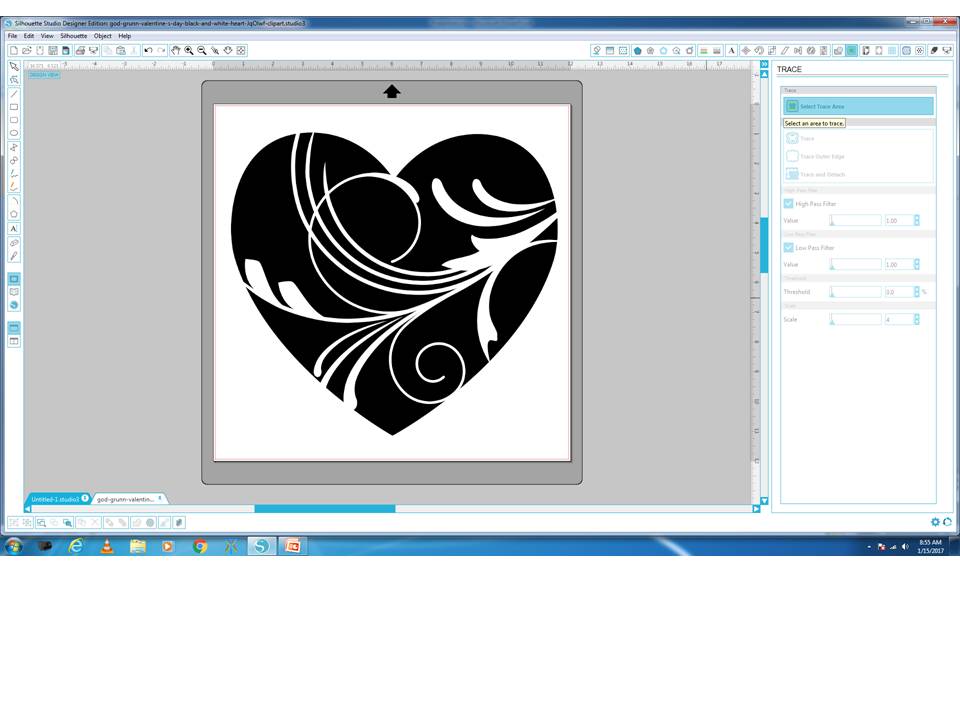The width and height of the screenshot is (960, 720).
Task: Increase Threshold using its up arrow
Action: [x=916, y=288]
